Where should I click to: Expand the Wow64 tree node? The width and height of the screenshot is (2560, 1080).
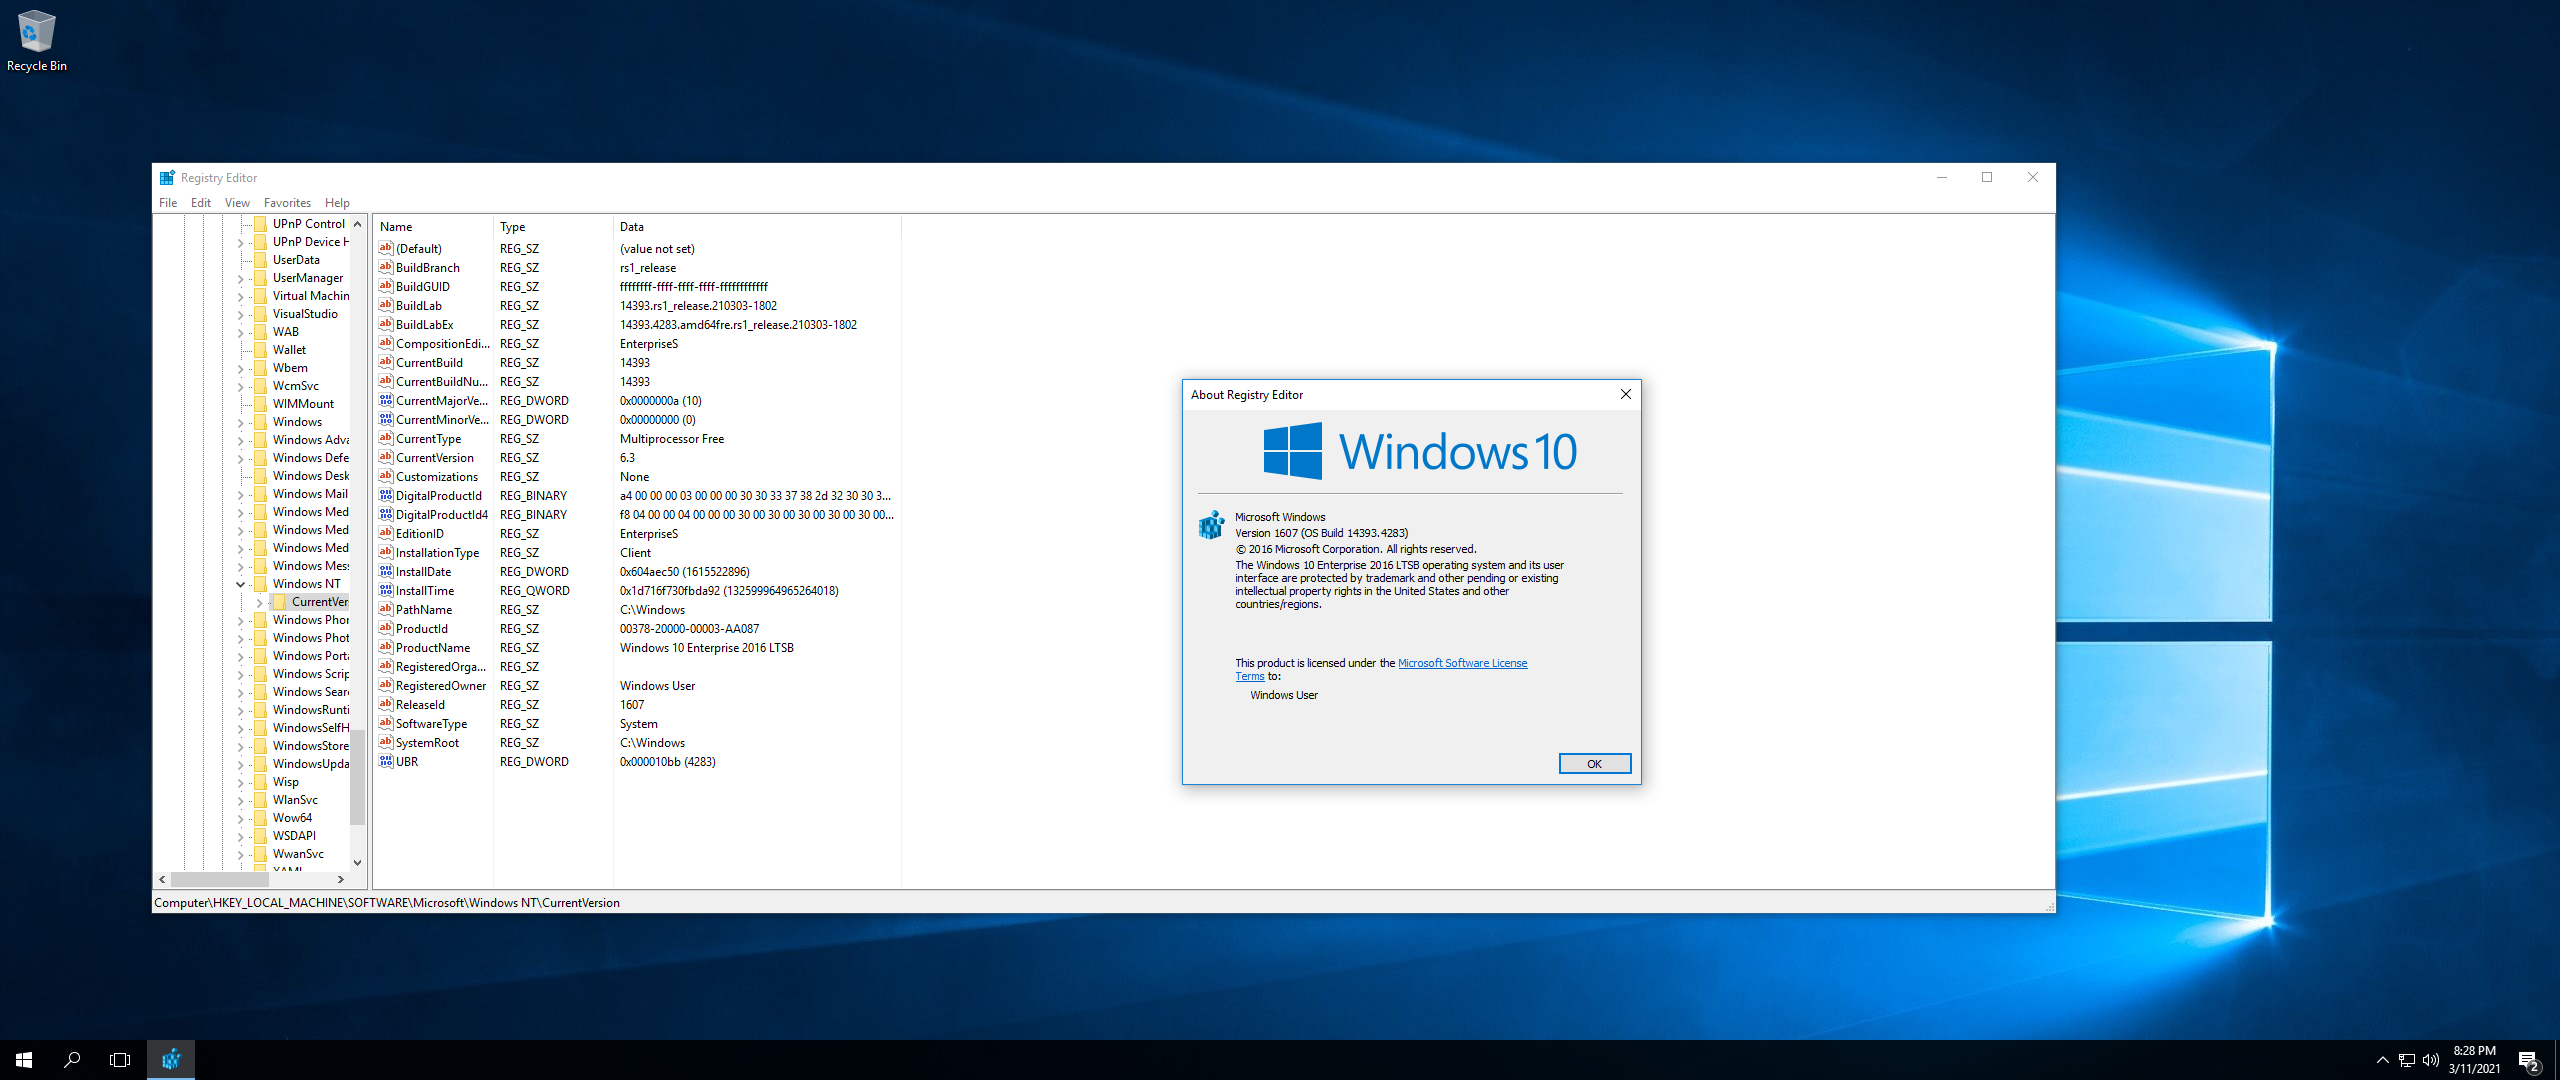240,818
